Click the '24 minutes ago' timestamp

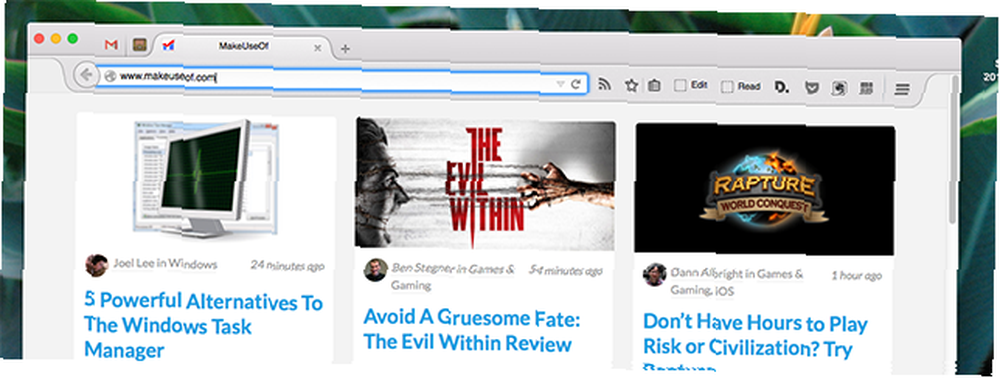tap(287, 265)
